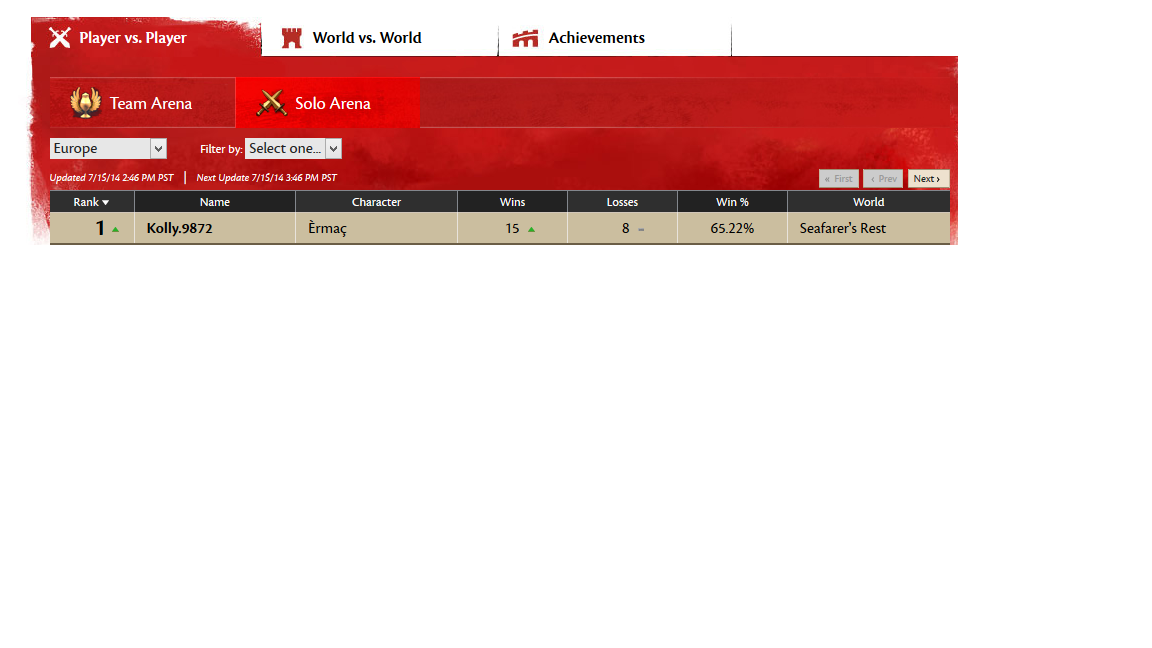
Task: Open the Player vs. Player tab
Action: tap(146, 37)
